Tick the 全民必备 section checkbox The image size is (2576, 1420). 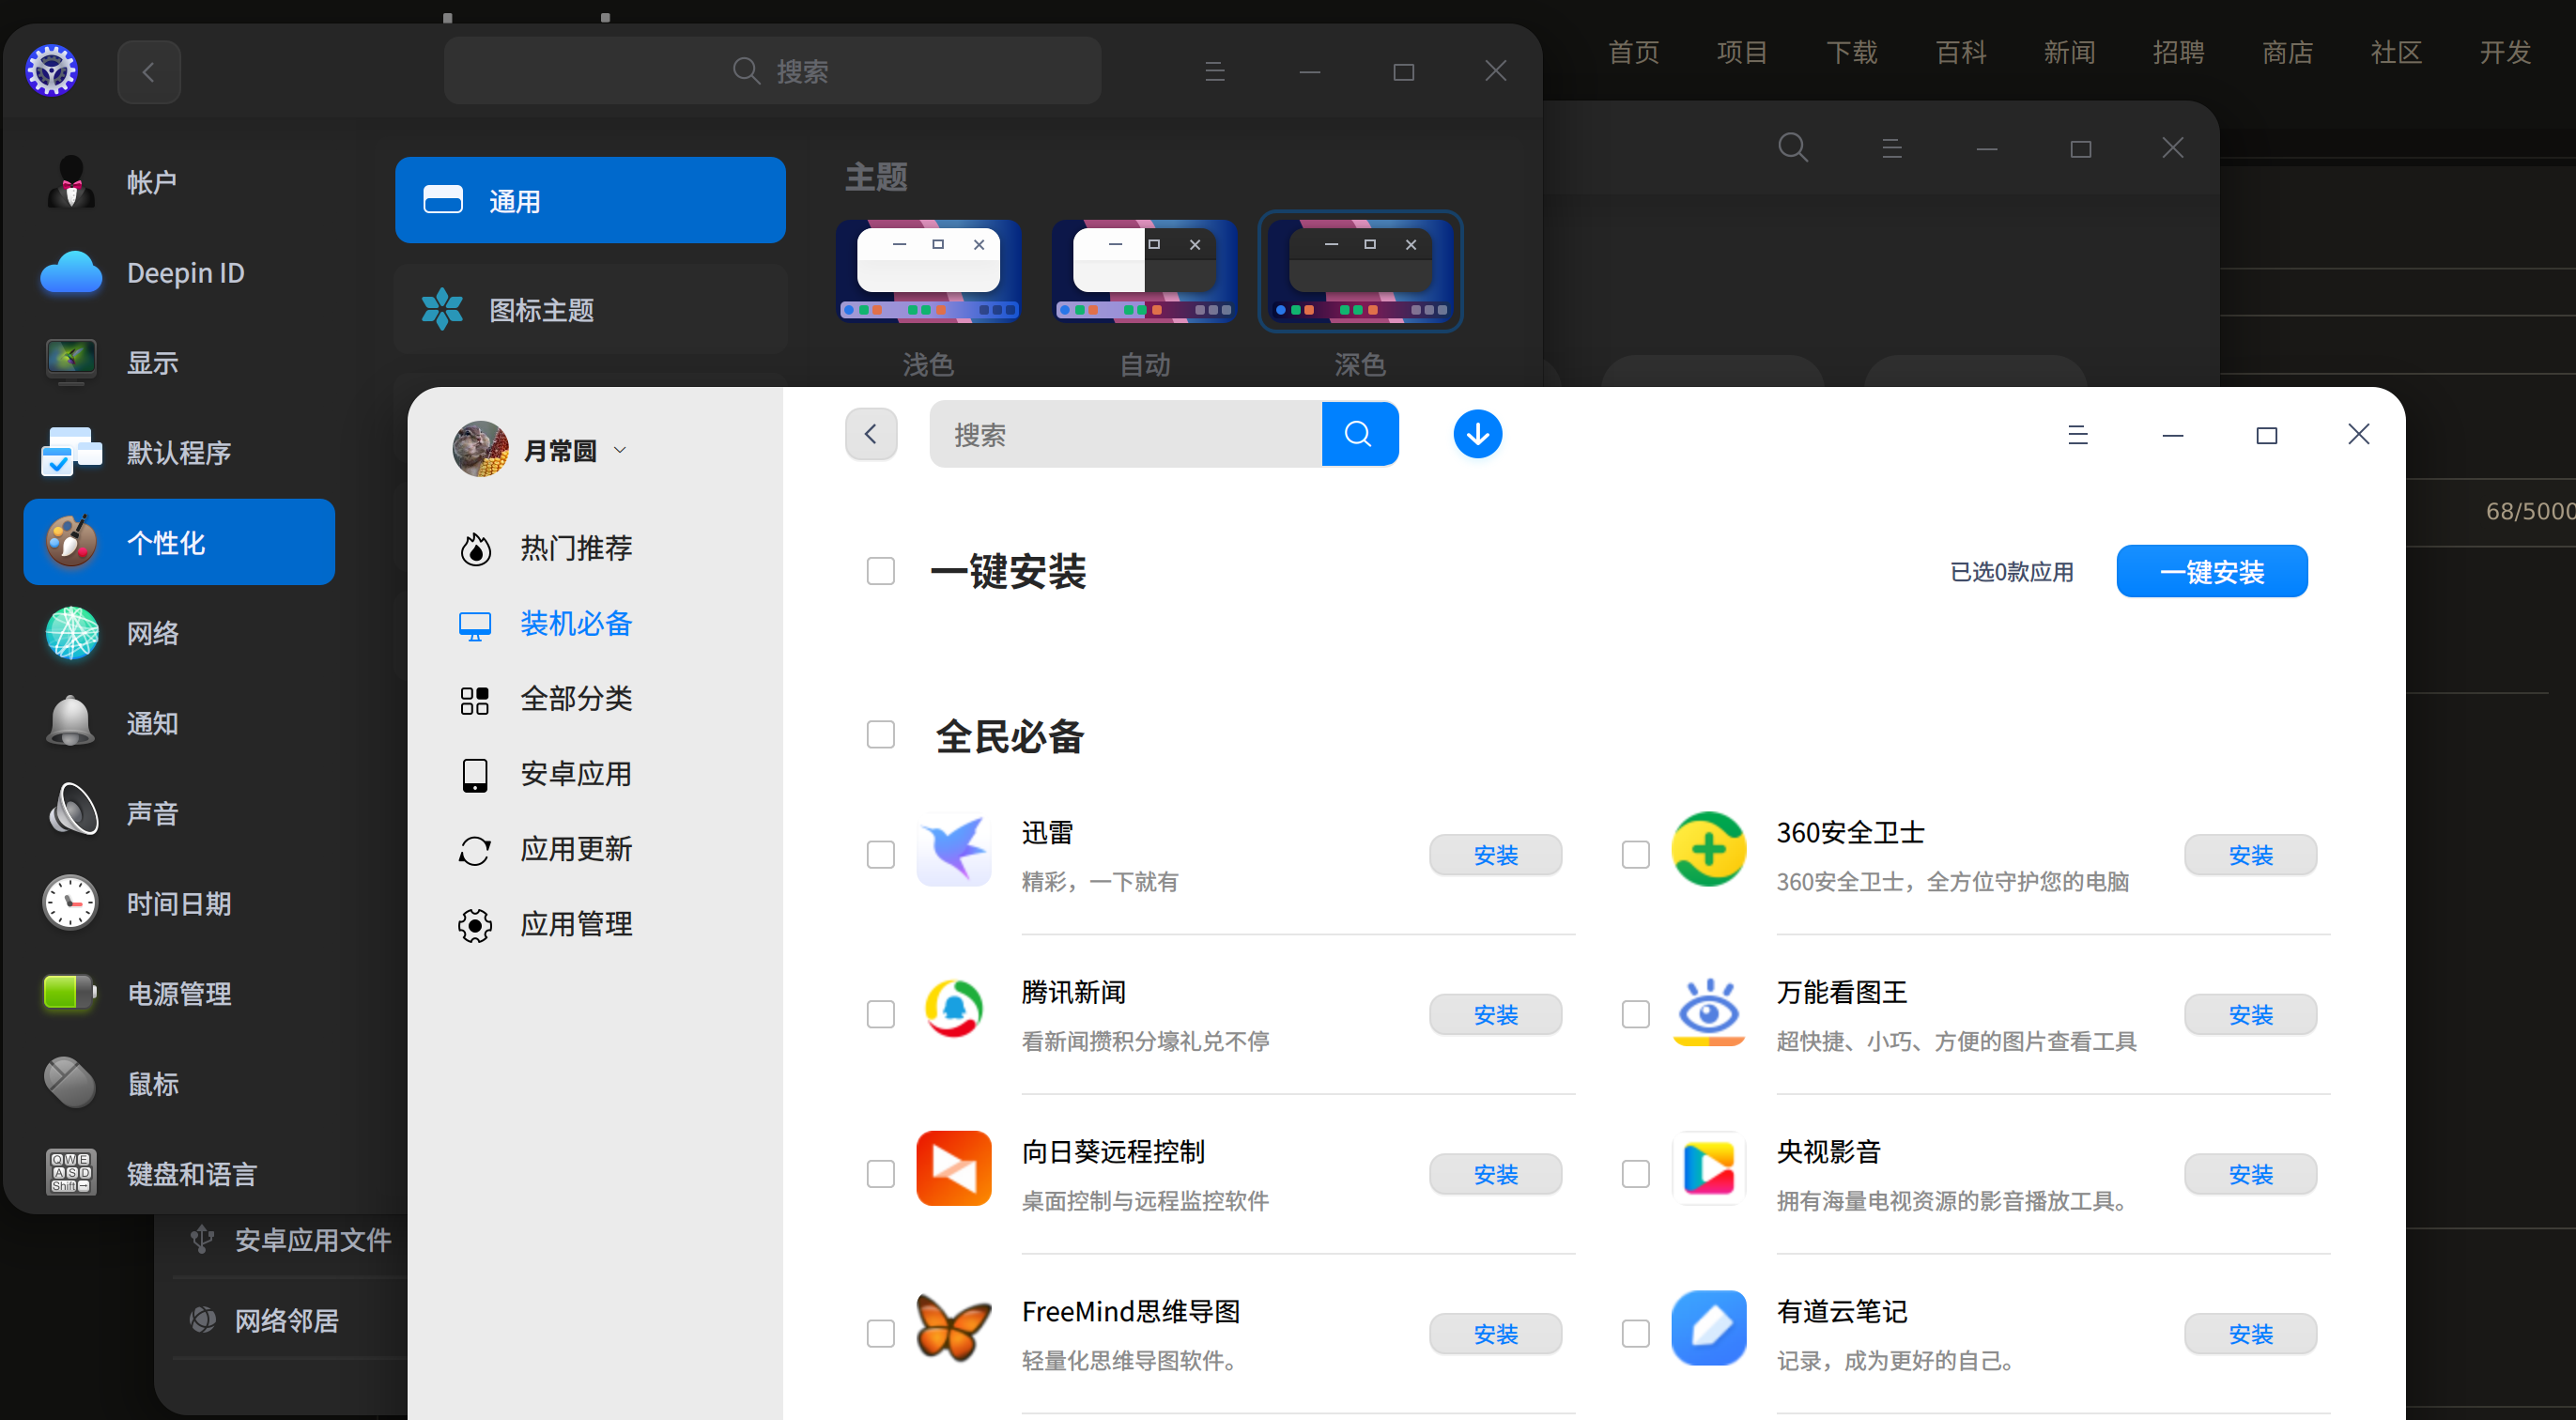880,735
